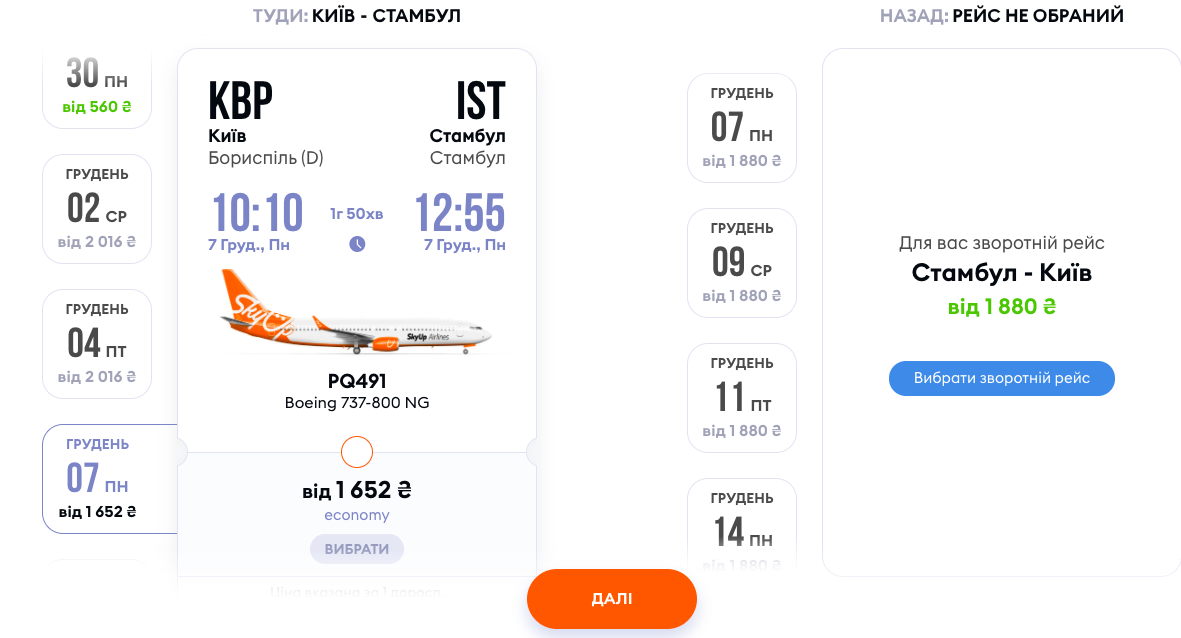Click the SkyUp Boeing airplane image
Image resolution: width=1181 pixels, height=638 pixels.
tap(356, 313)
